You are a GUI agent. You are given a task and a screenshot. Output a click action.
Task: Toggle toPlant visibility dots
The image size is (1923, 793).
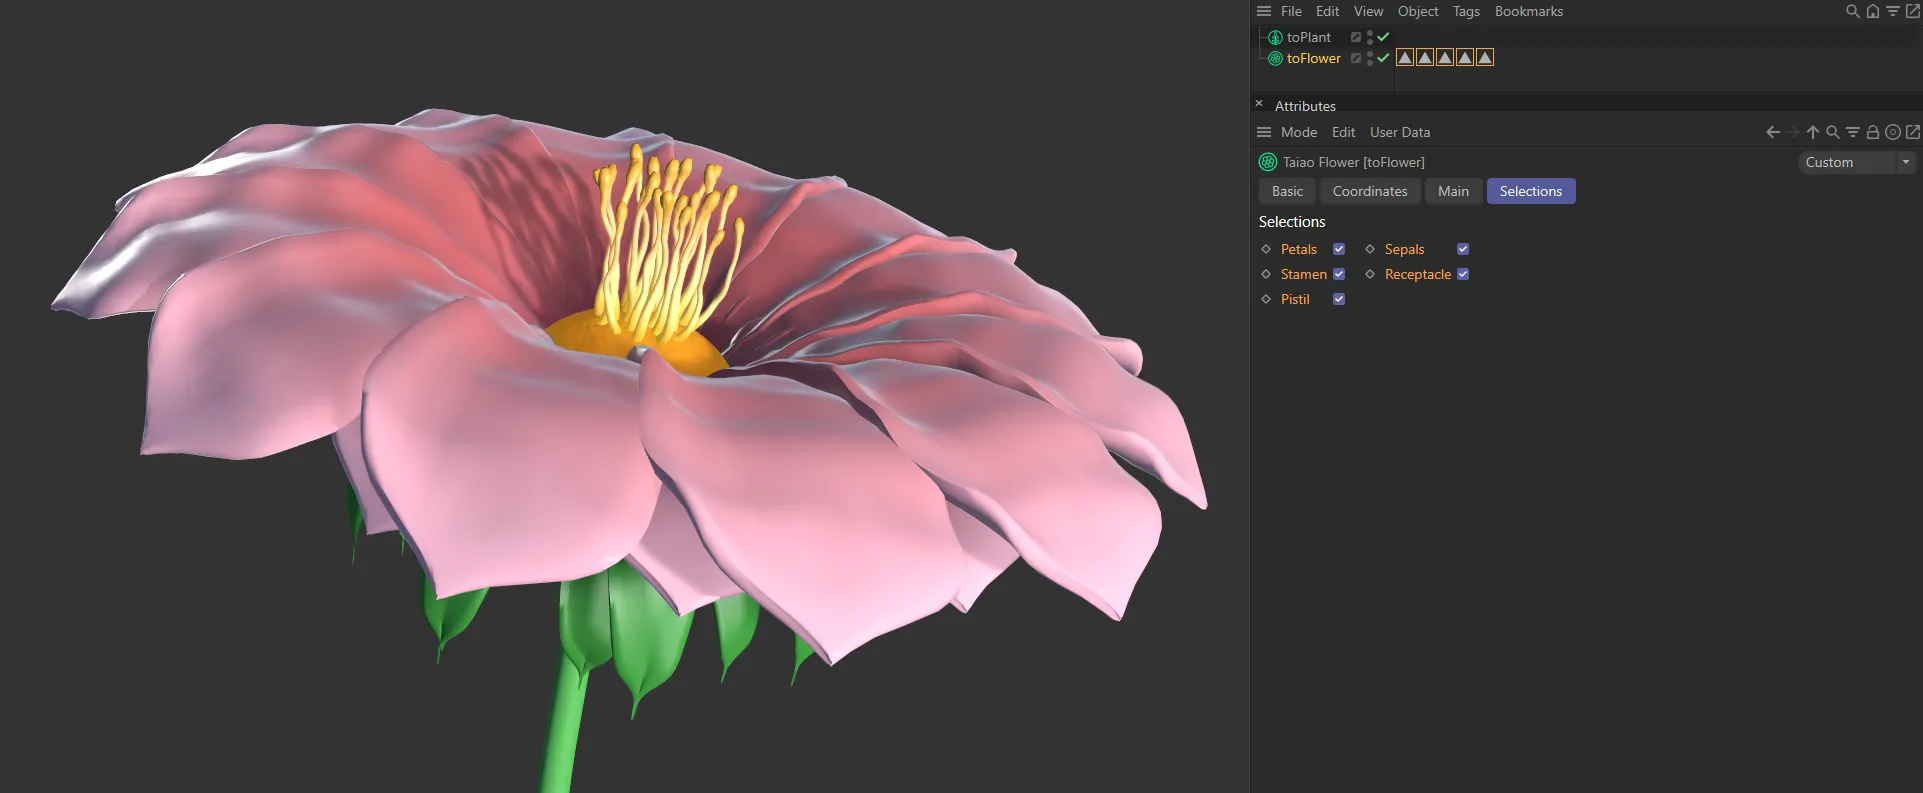click(x=1369, y=37)
